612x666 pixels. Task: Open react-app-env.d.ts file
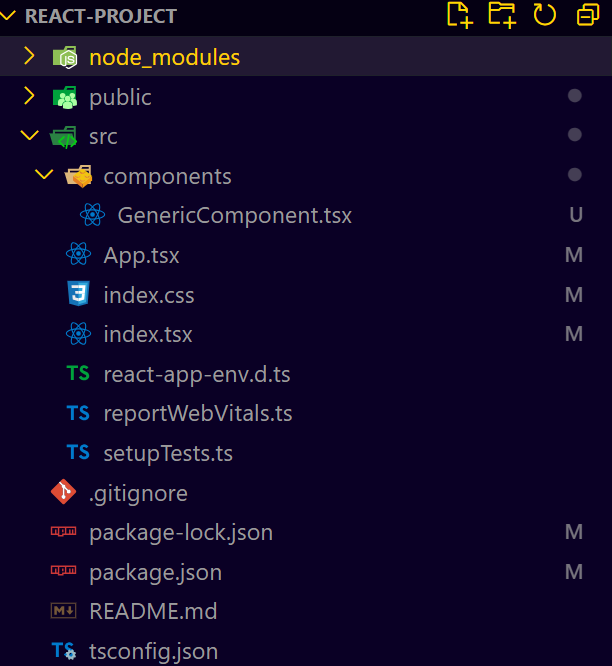coord(197,375)
